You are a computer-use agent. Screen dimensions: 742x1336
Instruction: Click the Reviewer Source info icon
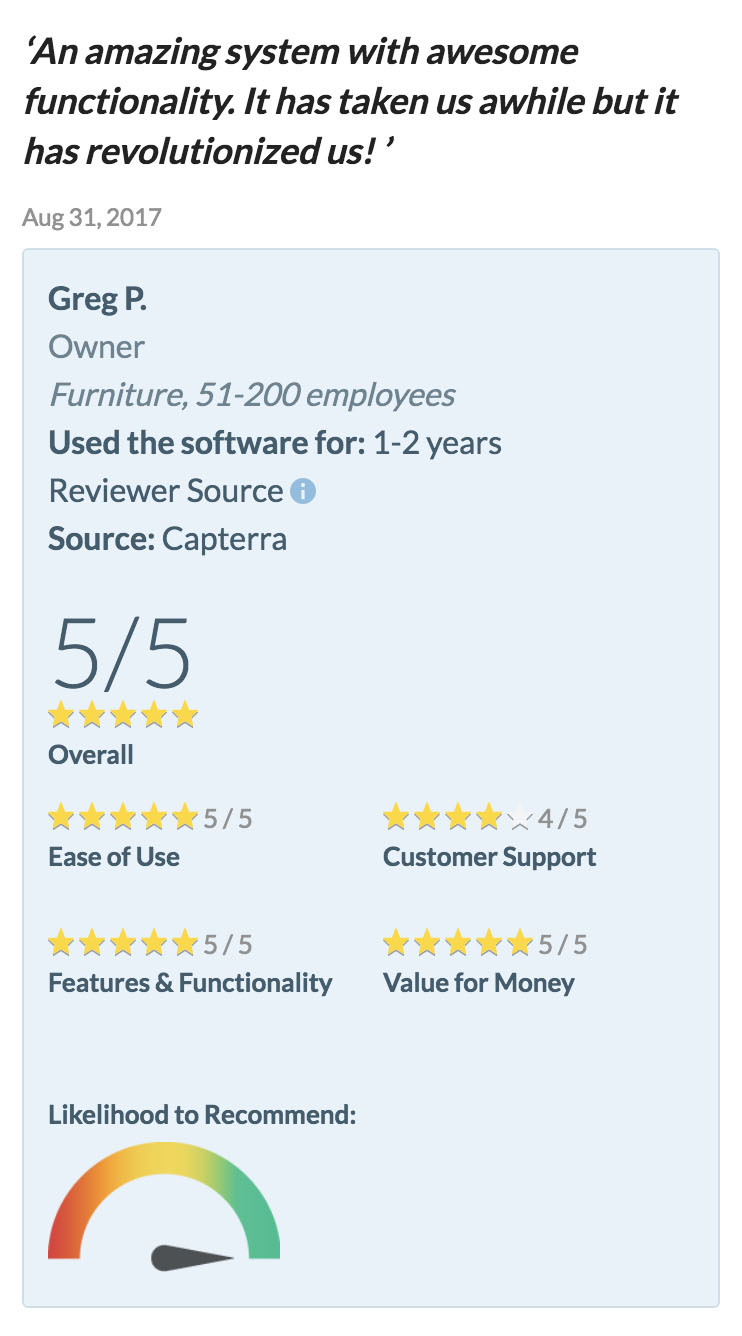(303, 491)
